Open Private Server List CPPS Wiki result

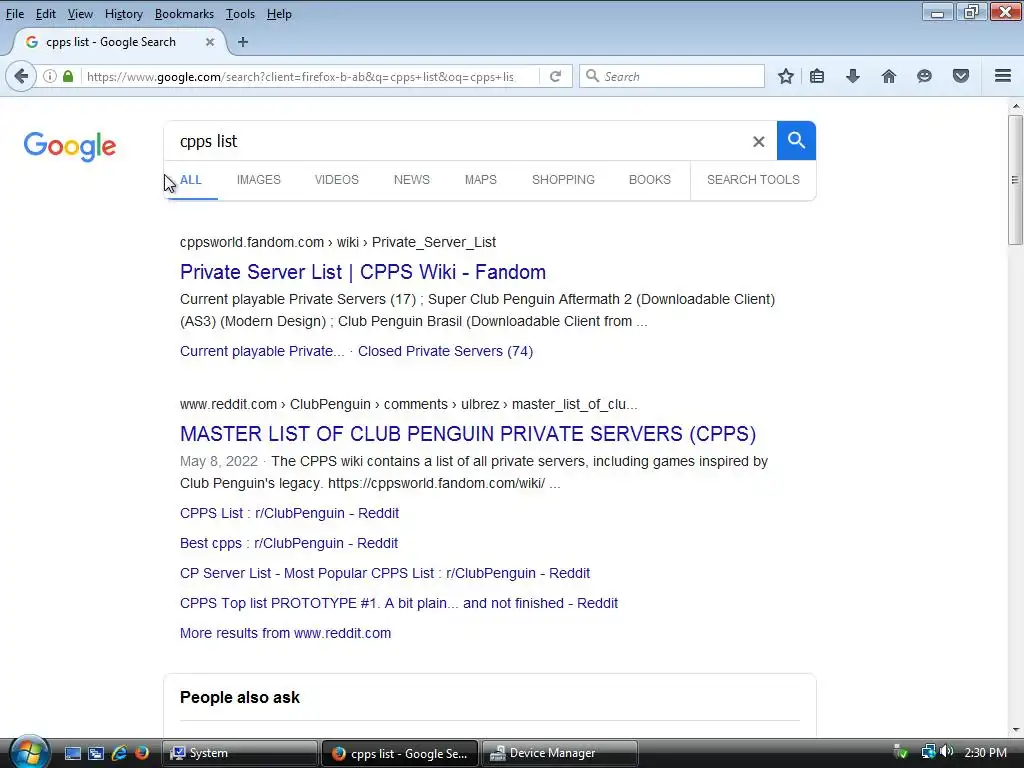pyautogui.click(x=362, y=272)
